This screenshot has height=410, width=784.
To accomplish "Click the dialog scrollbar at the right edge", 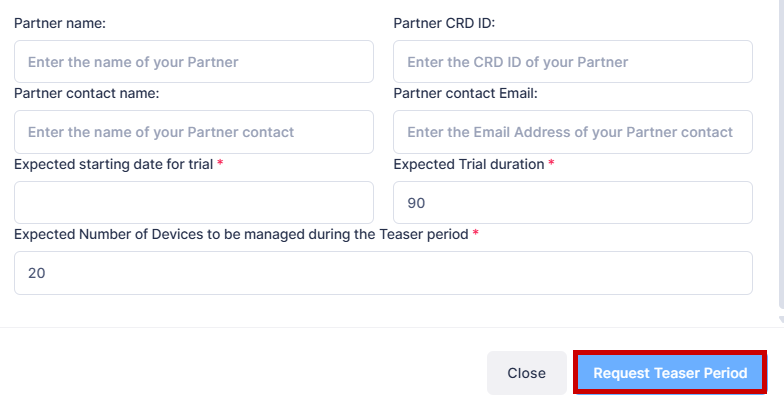I will coord(781,160).
